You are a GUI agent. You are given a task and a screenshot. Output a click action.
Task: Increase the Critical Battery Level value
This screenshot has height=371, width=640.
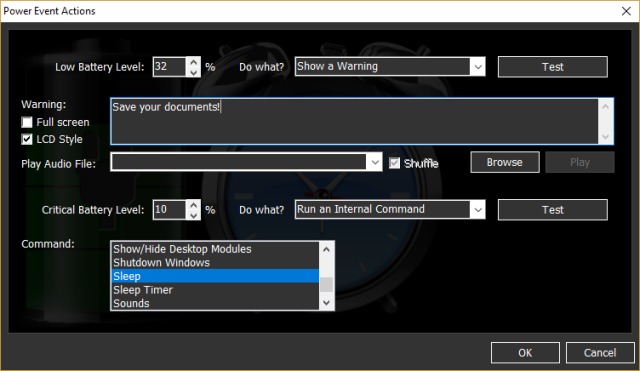pos(193,205)
